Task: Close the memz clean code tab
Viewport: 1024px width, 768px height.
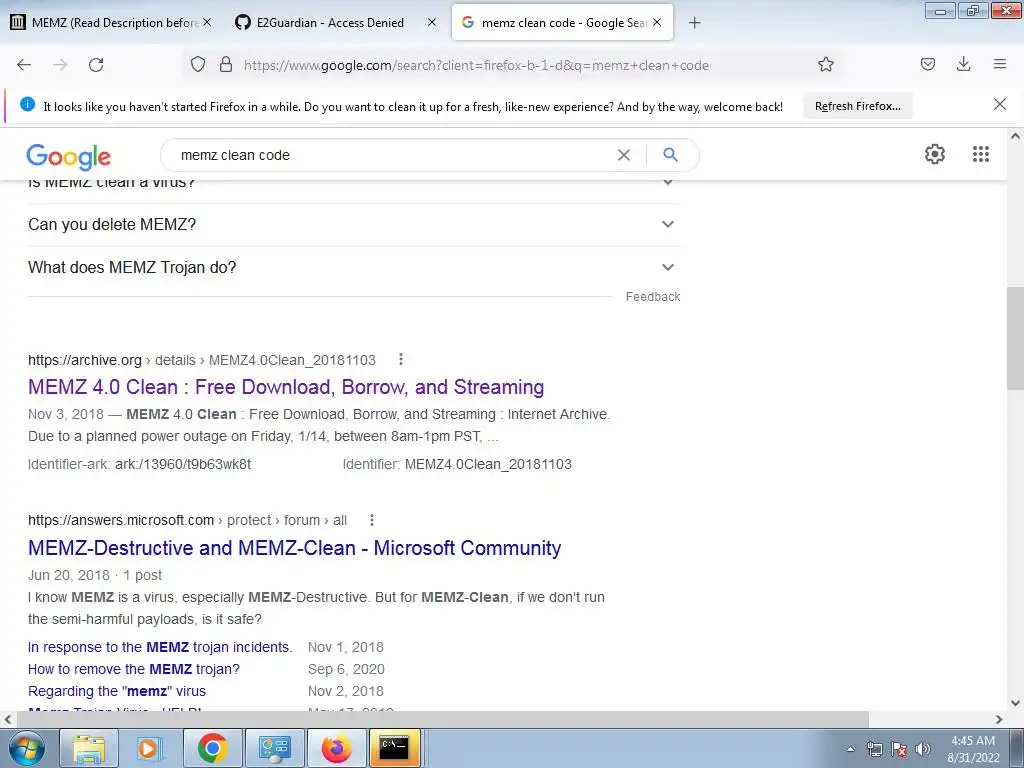Action: [657, 22]
